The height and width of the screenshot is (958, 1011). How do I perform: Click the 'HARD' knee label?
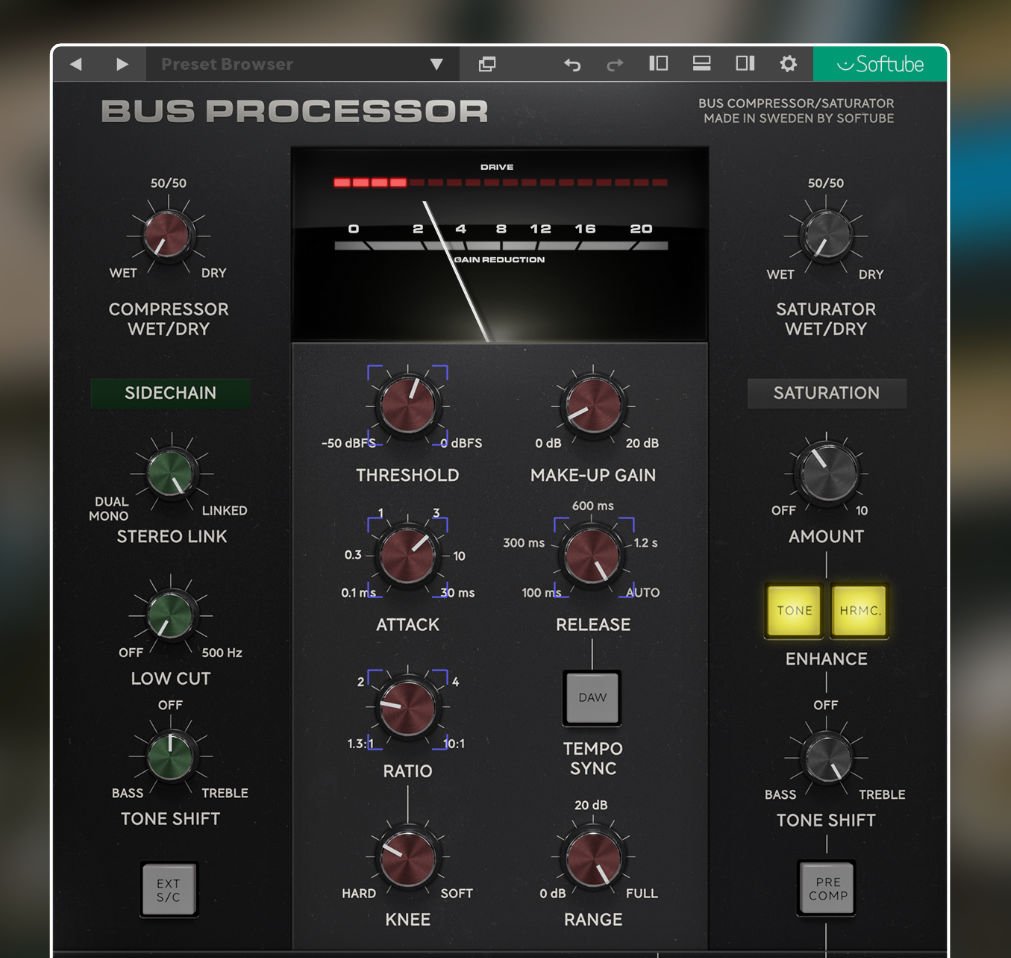click(358, 894)
